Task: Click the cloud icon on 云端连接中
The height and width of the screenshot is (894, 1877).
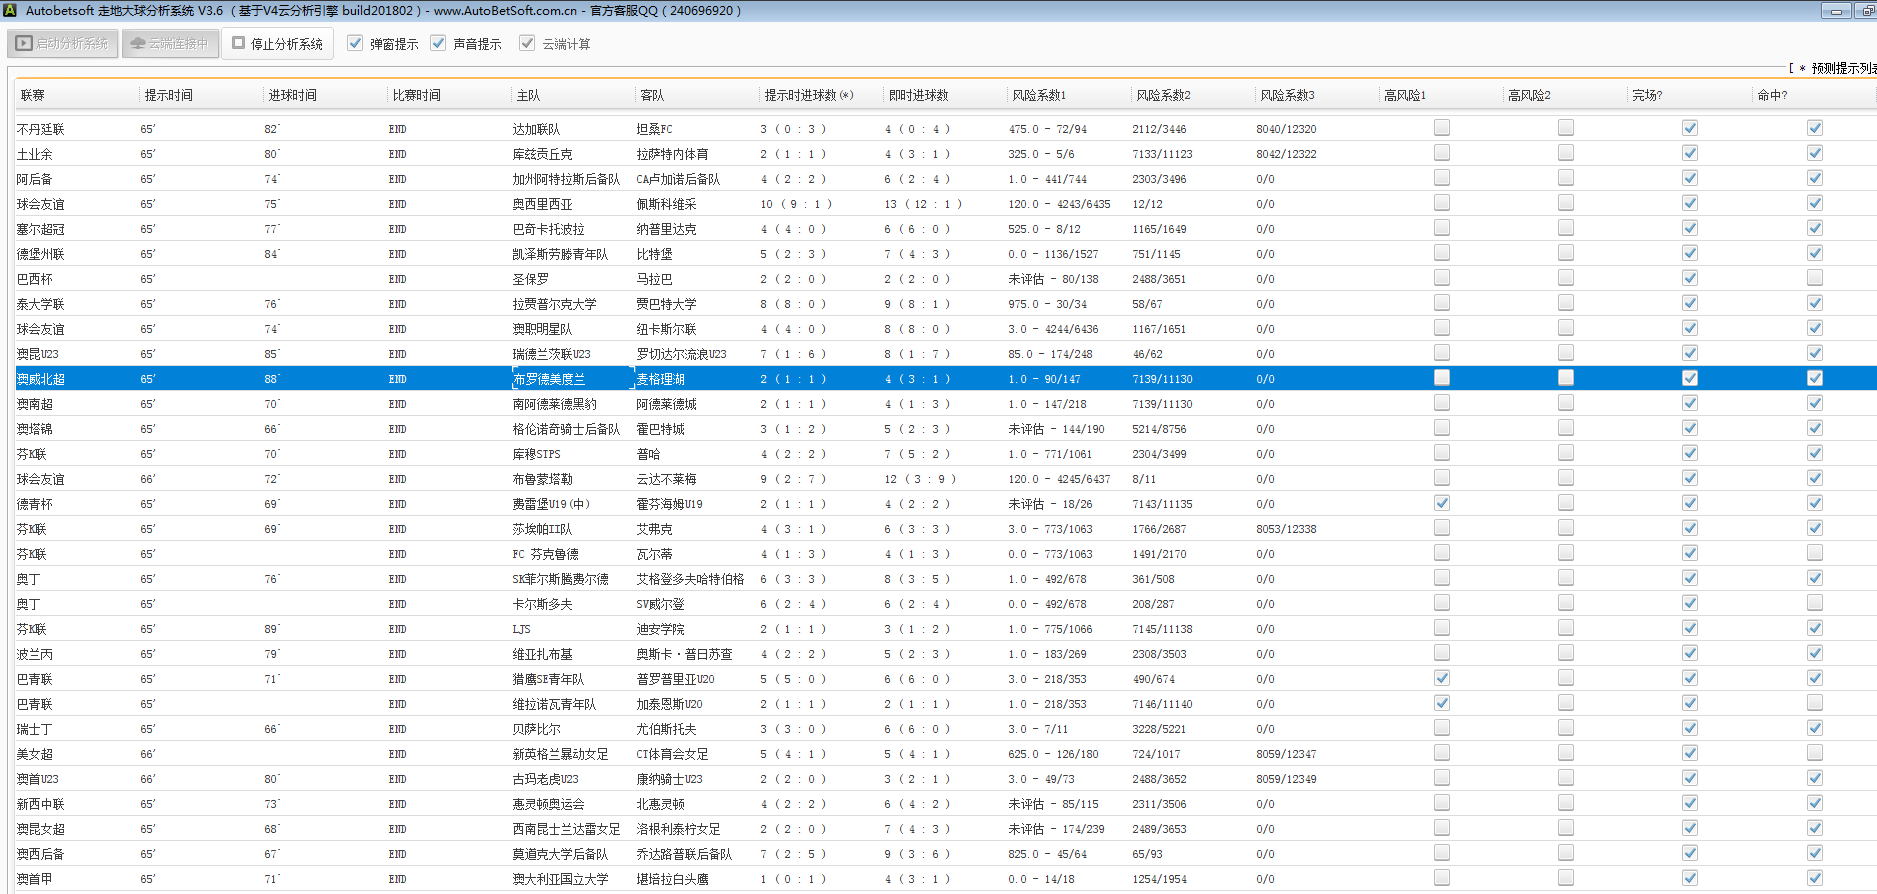Action: coord(138,44)
